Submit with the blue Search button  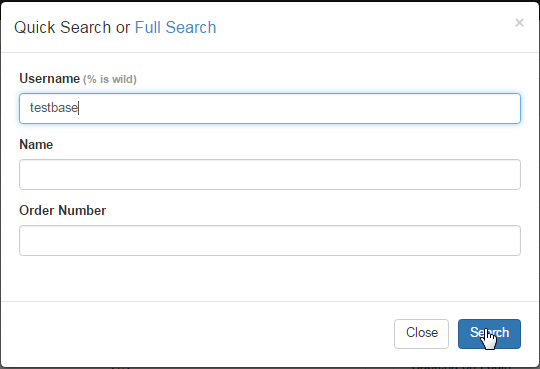[489, 334]
